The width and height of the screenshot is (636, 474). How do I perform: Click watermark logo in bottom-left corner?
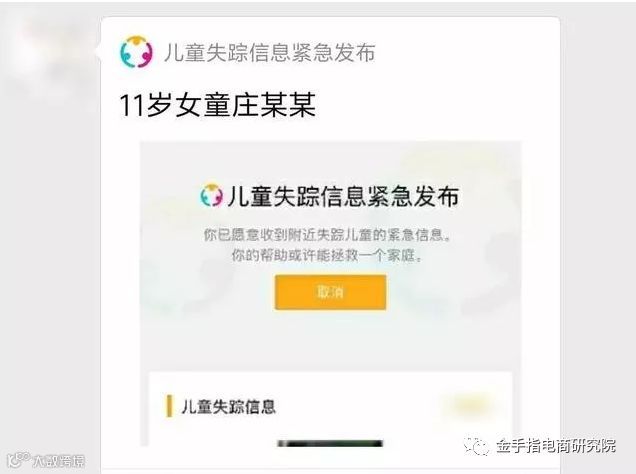19,460
